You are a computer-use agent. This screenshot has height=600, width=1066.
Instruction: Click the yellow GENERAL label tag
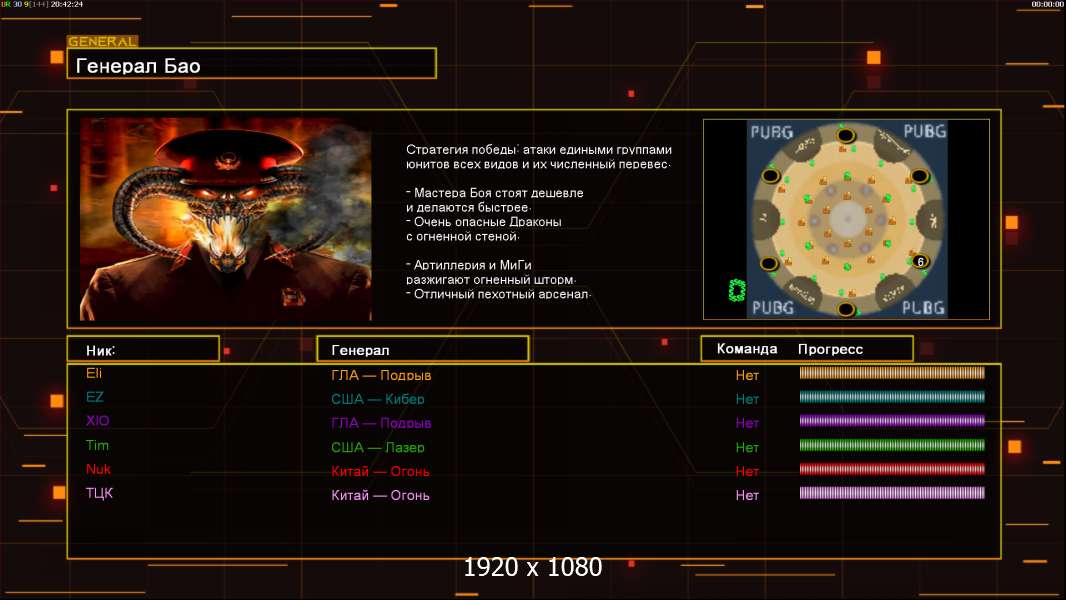click(103, 41)
